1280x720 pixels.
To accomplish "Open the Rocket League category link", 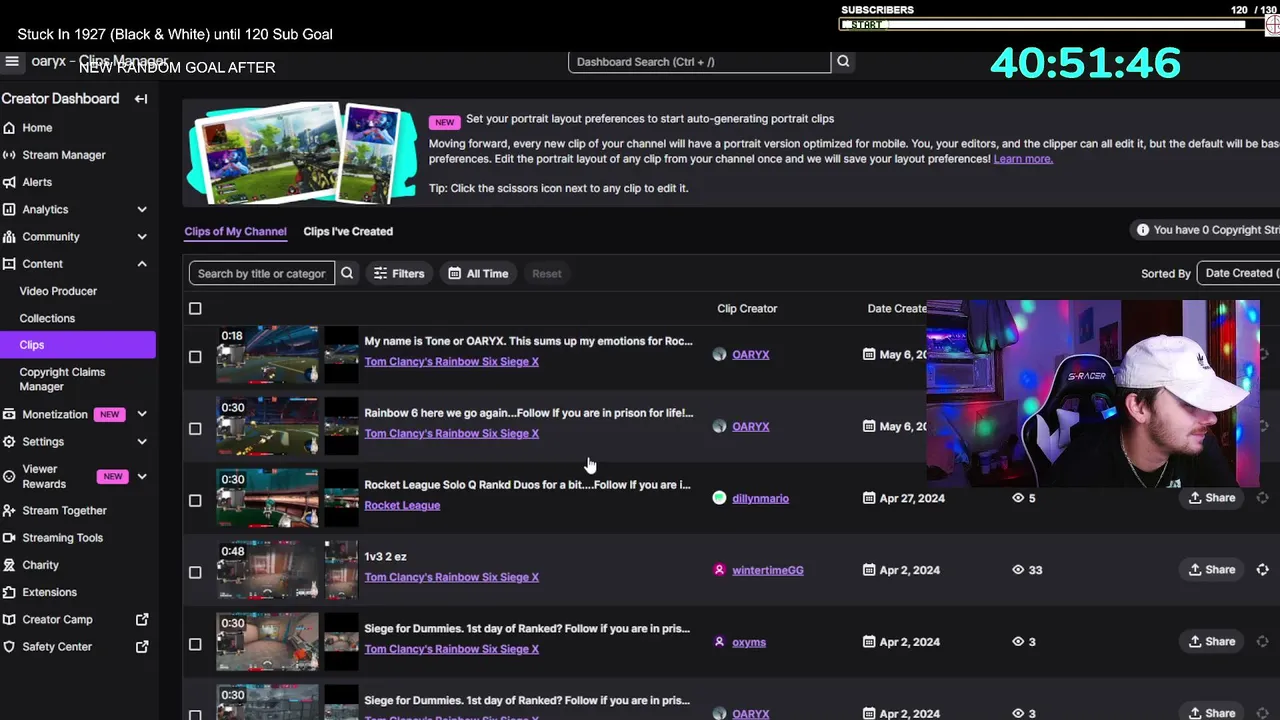I will tap(402, 505).
